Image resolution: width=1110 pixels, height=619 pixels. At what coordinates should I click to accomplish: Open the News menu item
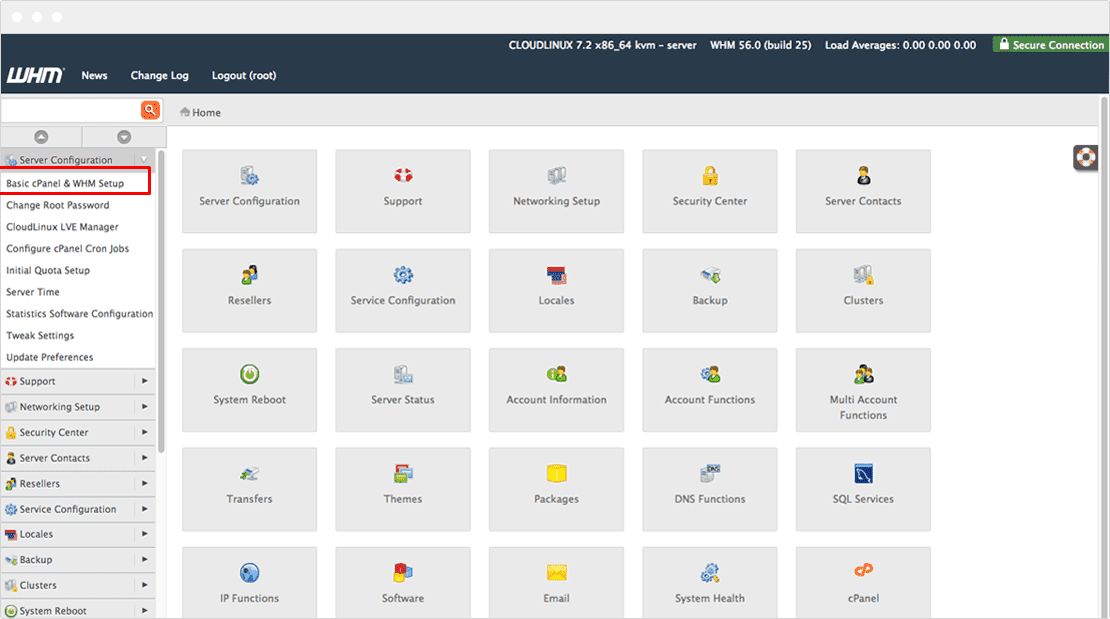[94, 75]
